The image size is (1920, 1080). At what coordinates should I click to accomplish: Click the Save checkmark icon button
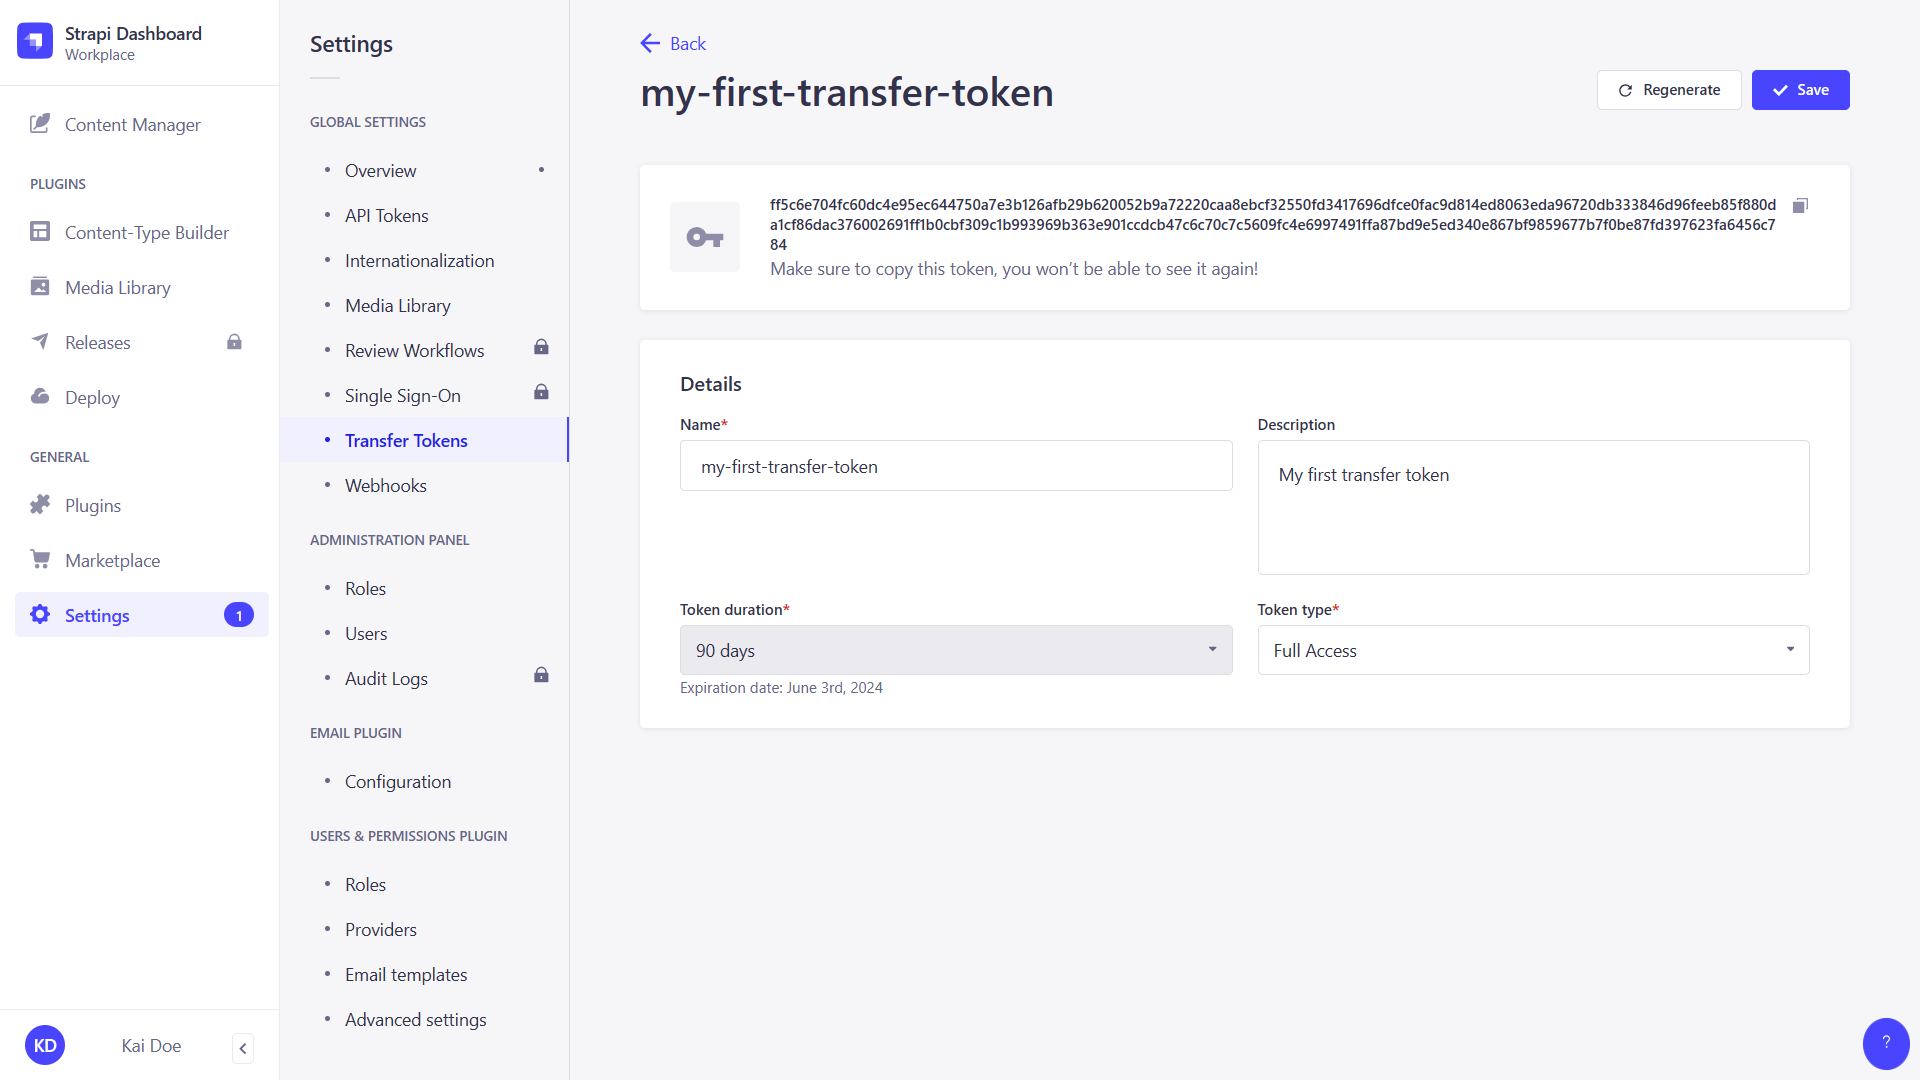1779,90
